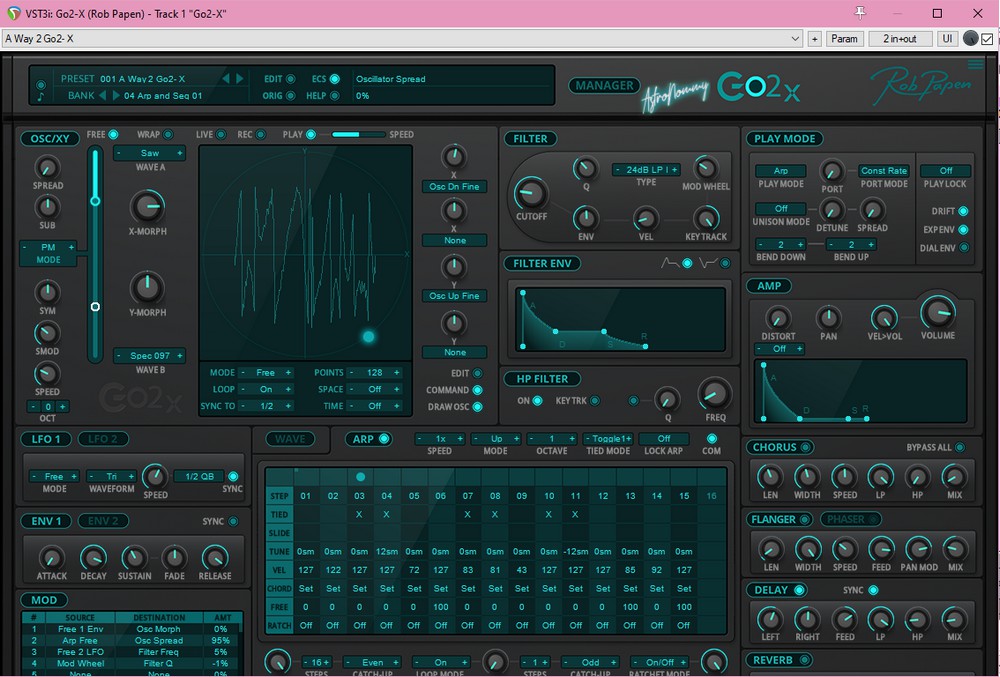The width and height of the screenshot is (1000, 677).
Task: Click the HP Filter FREQ knob
Action: [715, 393]
